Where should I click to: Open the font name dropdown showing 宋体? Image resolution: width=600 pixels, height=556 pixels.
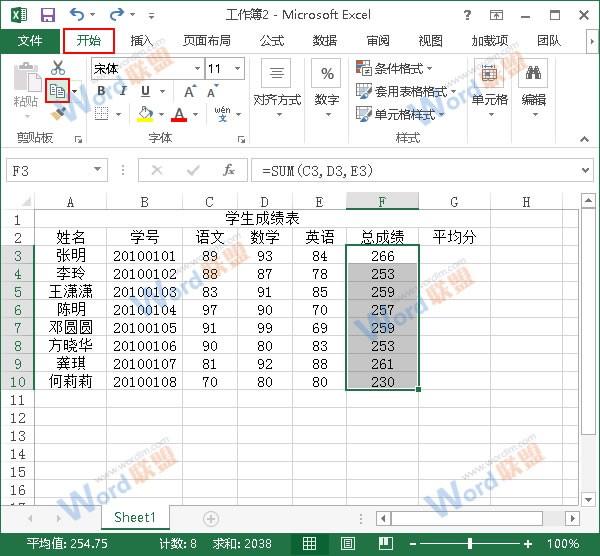(197, 68)
